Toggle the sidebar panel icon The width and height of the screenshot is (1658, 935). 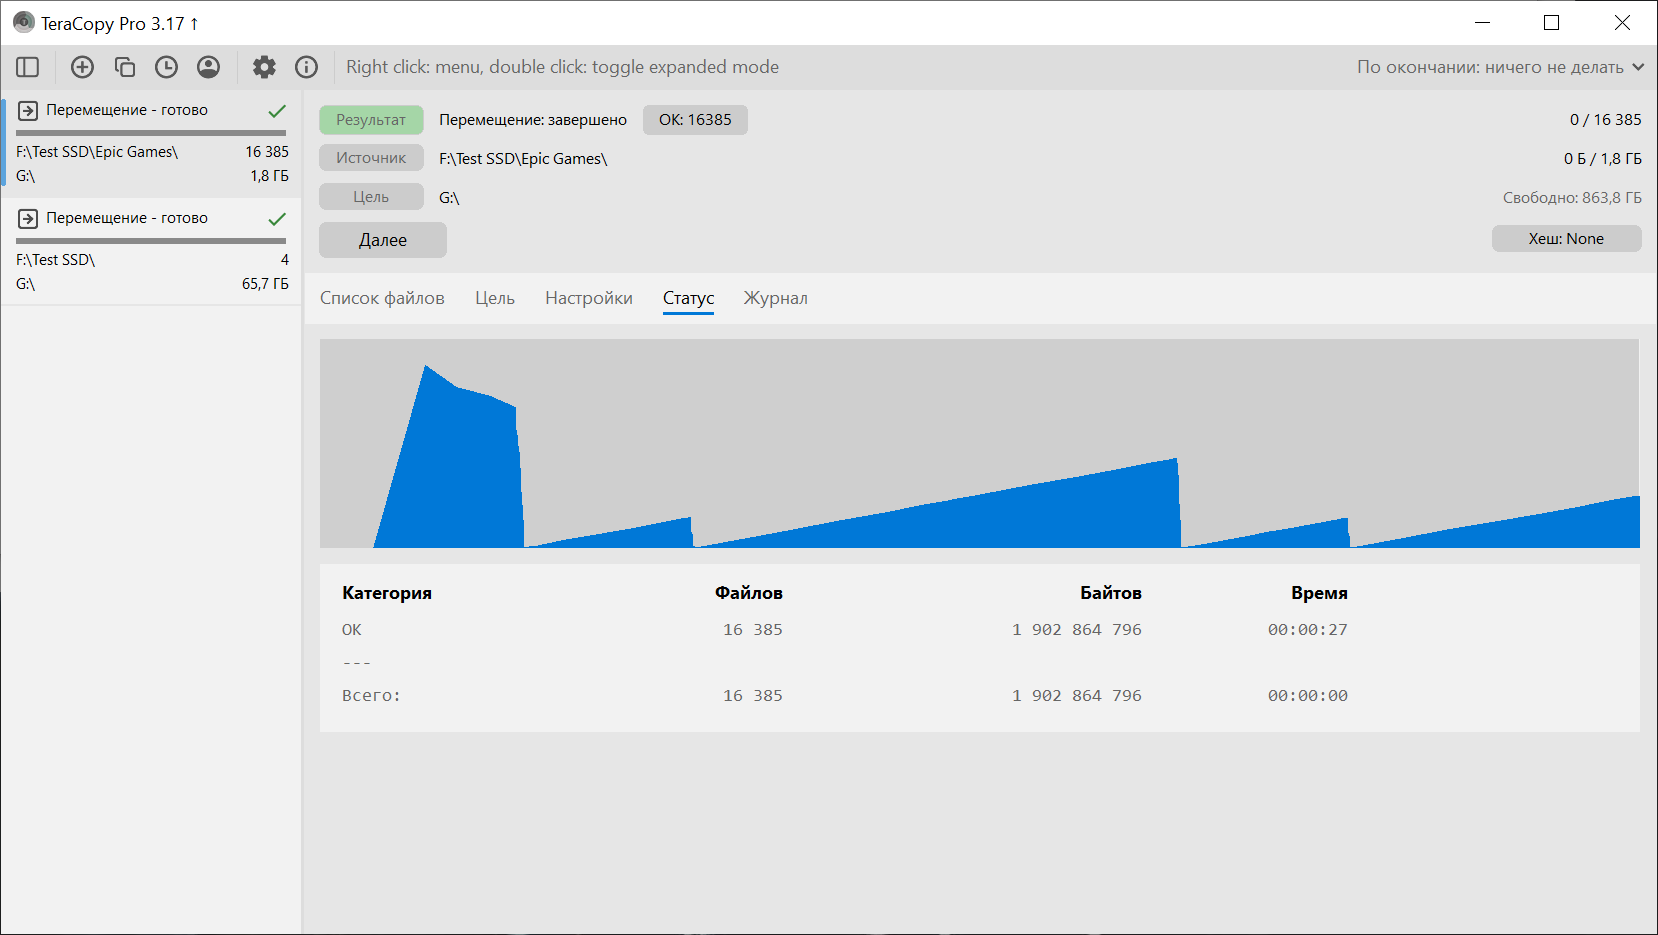[x=28, y=67]
